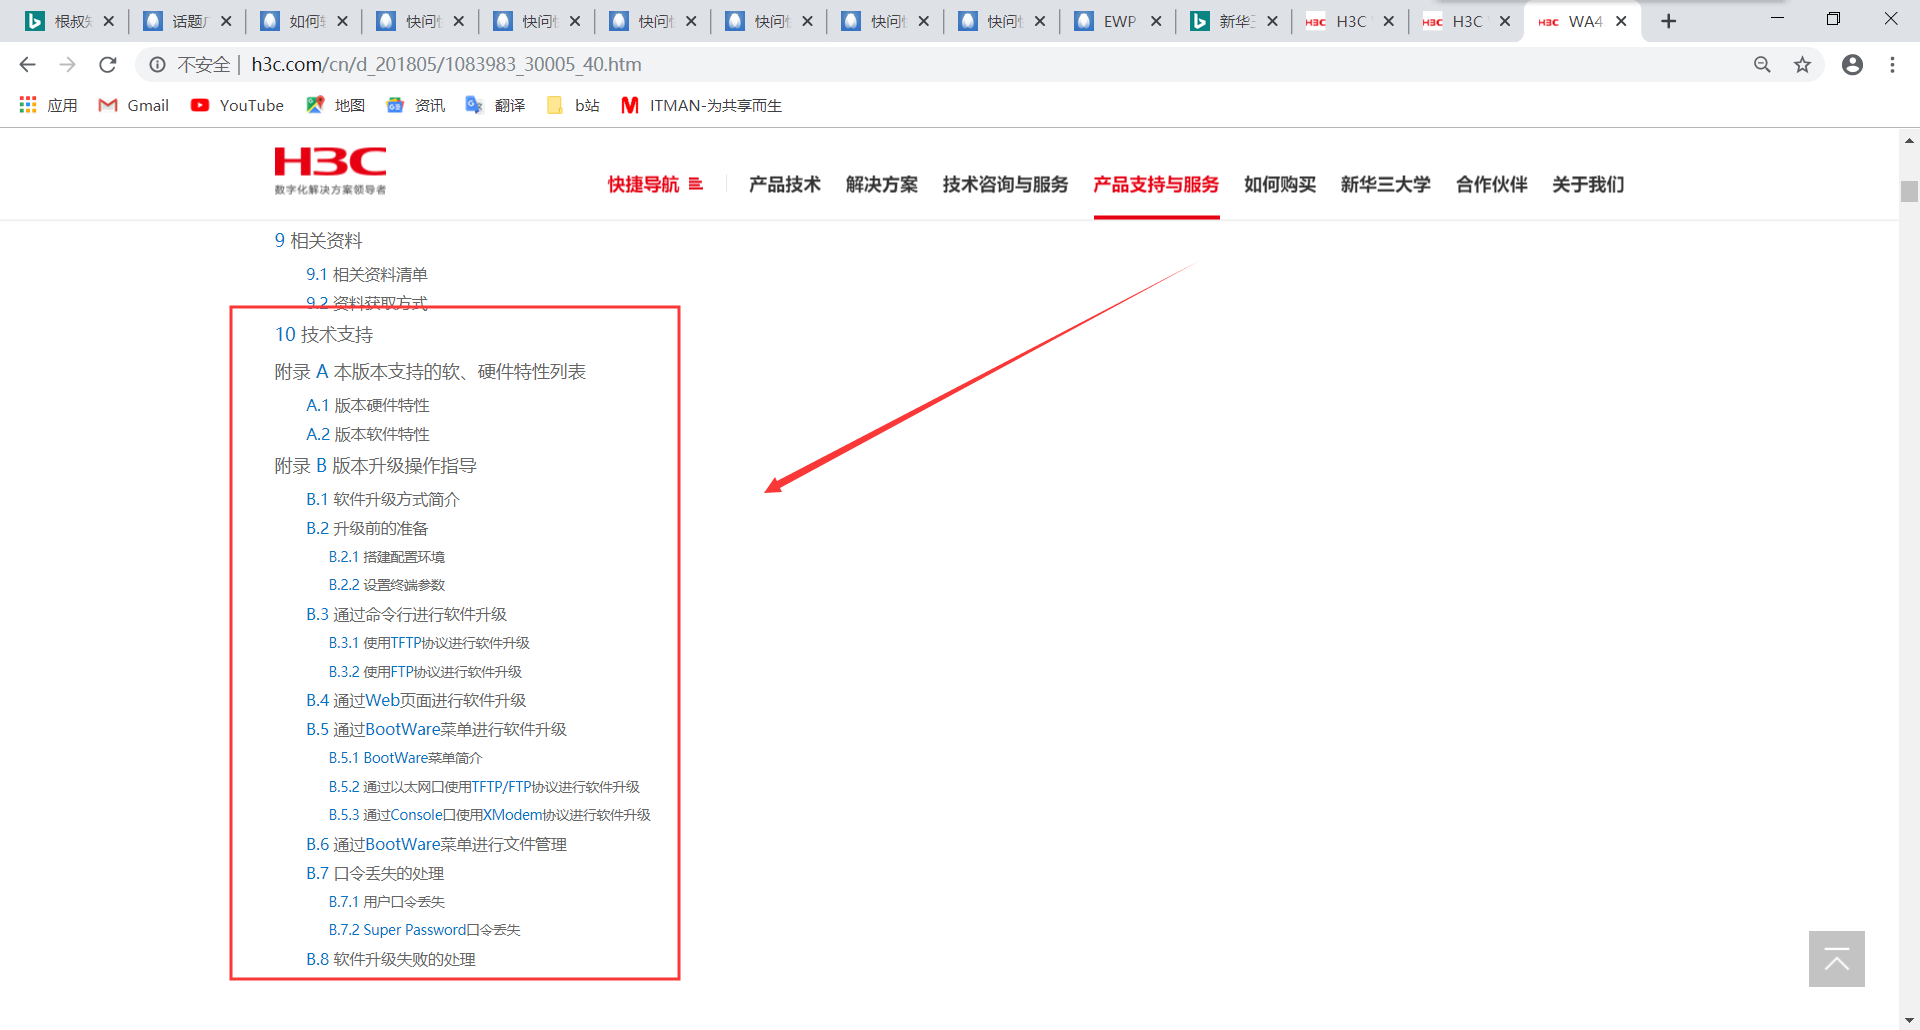The width and height of the screenshot is (1920, 1030).
Task: Open the Chrome profile account icon
Action: (x=1852, y=65)
